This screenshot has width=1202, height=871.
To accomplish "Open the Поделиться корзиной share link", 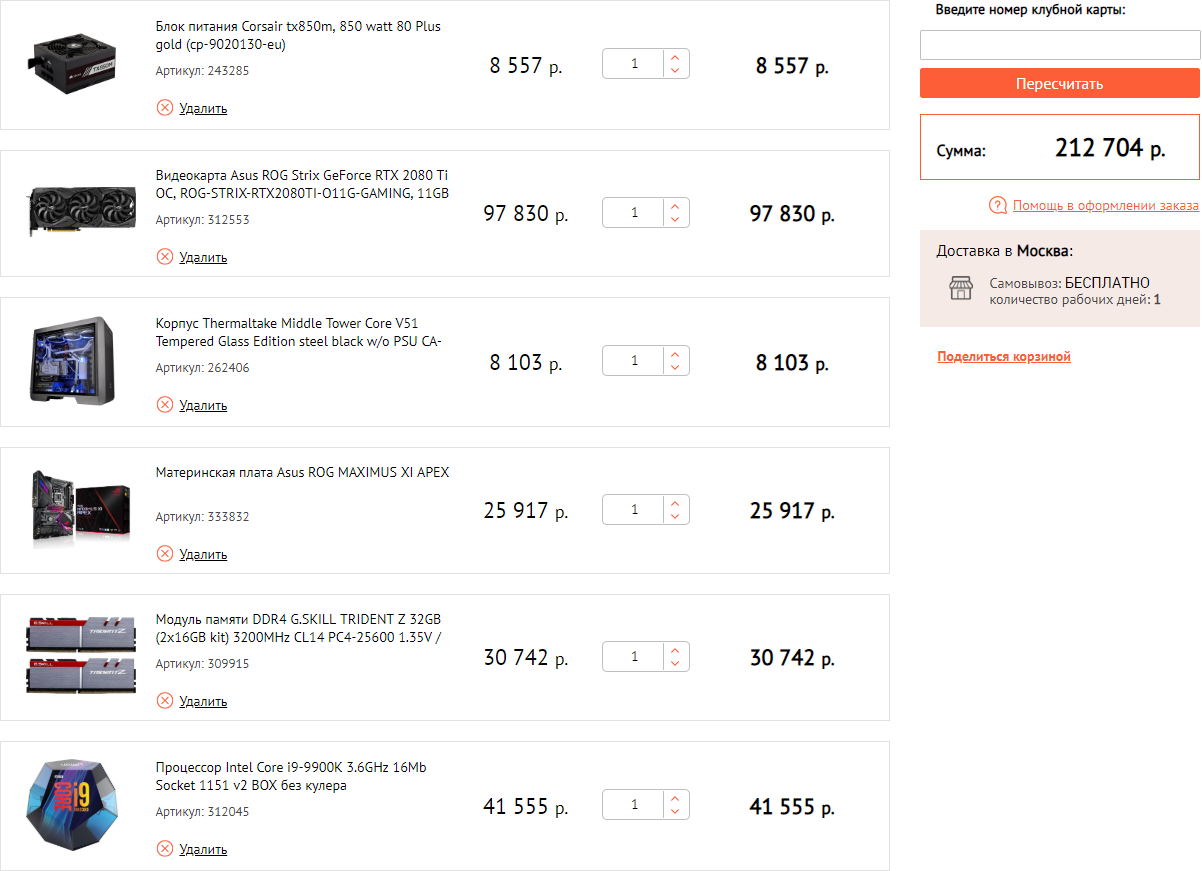I will [1004, 357].
